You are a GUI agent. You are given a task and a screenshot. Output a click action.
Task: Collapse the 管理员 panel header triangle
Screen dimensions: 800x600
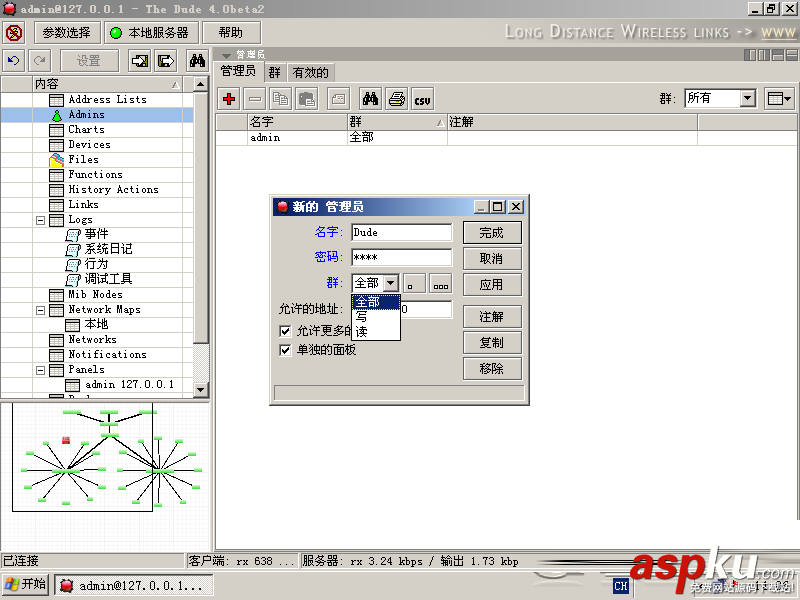tap(226, 55)
